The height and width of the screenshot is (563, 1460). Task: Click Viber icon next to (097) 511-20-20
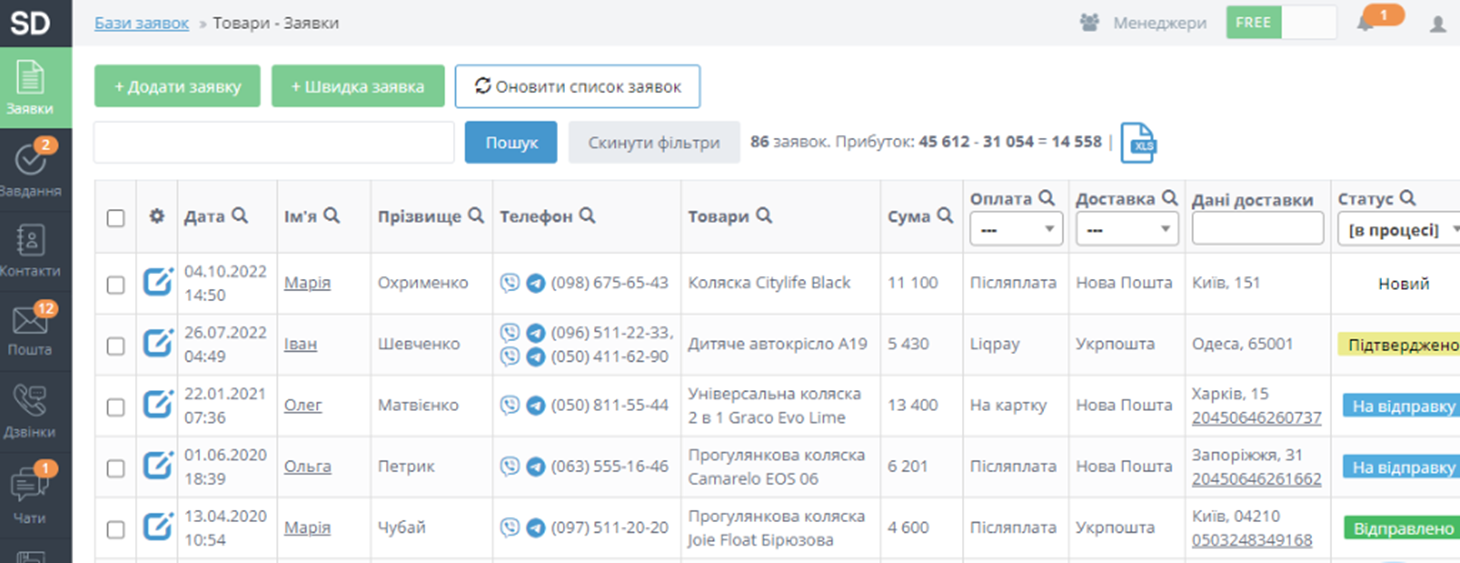point(510,527)
